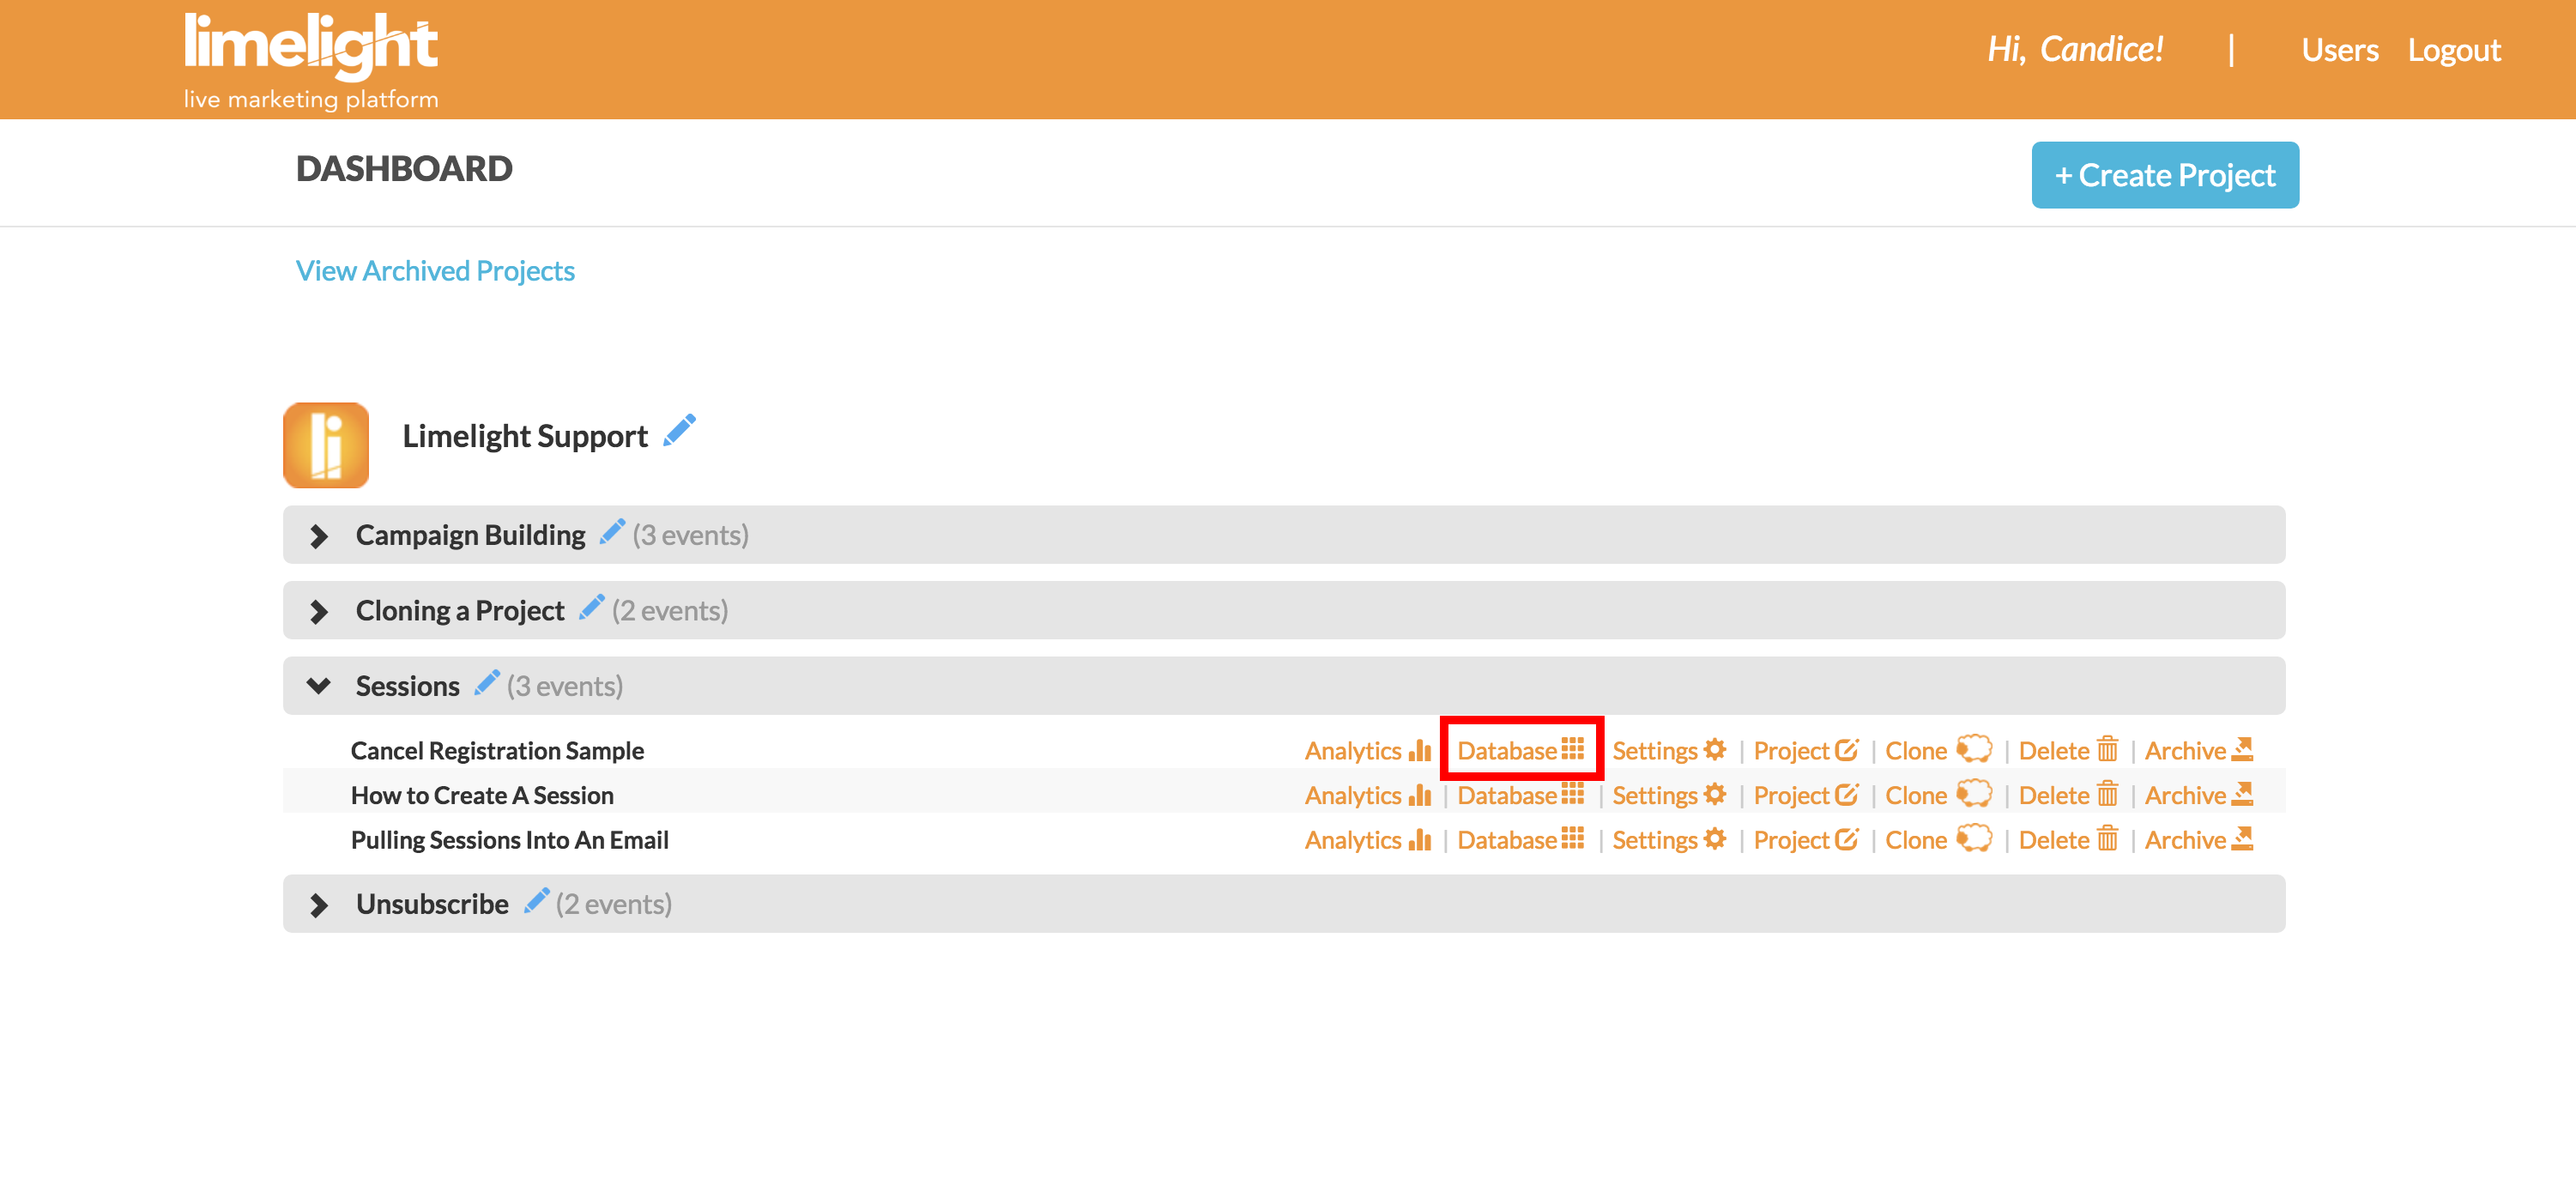Open Analytics for Pulling Sessions Into An Email
The image size is (2576, 1186).
point(1367,840)
